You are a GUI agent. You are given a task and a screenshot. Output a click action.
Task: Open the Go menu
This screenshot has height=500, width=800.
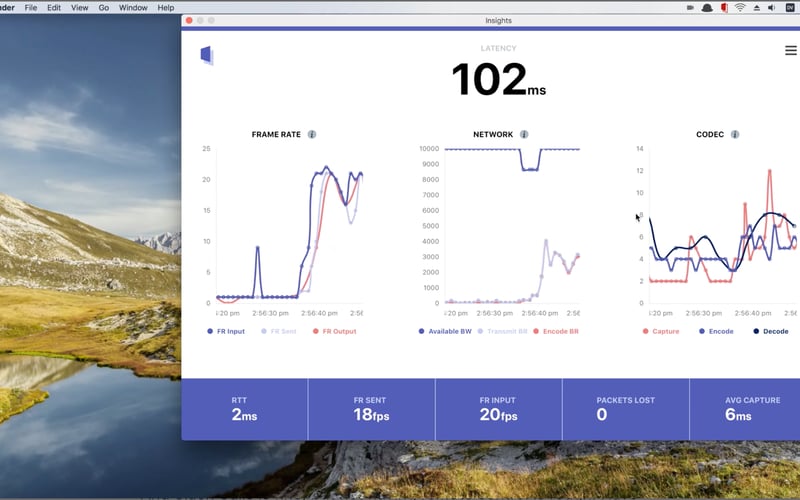point(104,8)
